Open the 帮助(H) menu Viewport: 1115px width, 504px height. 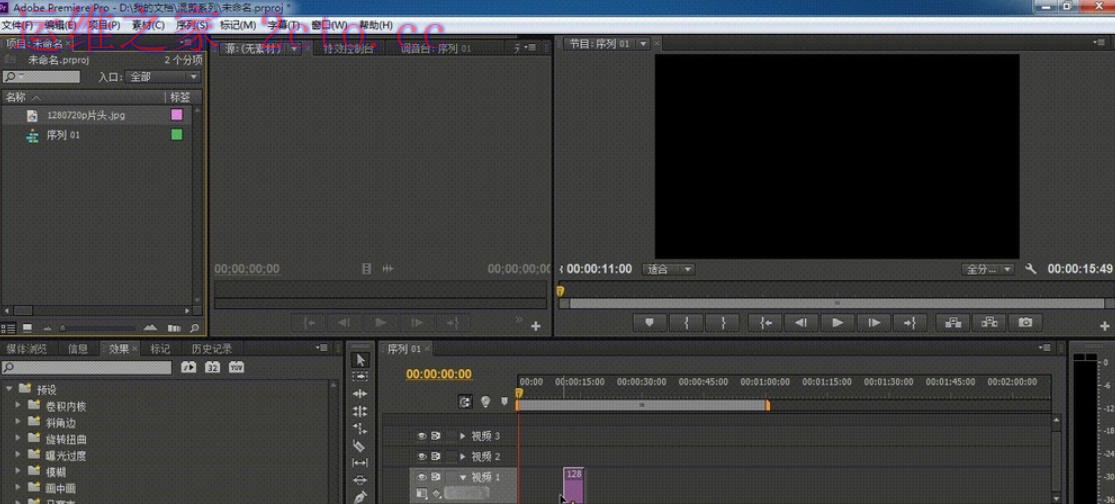point(375,25)
